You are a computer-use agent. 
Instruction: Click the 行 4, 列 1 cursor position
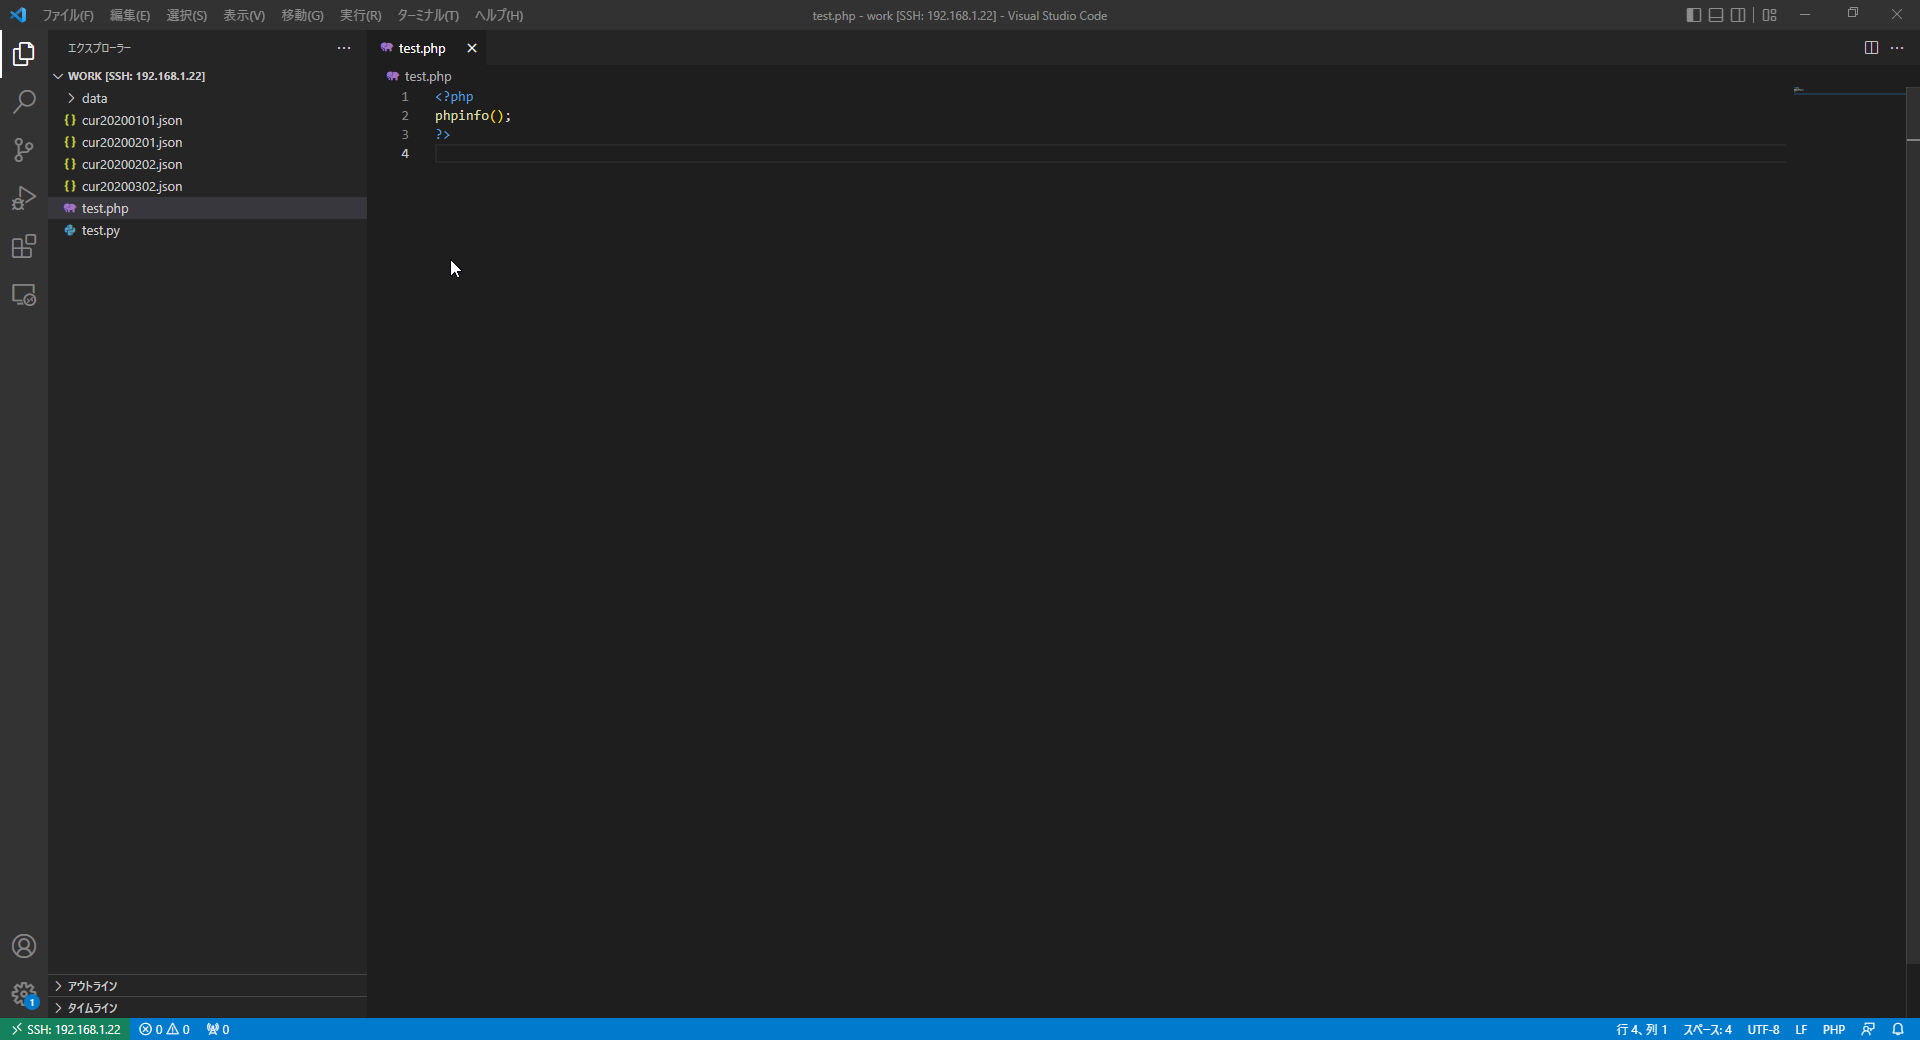1642,1029
